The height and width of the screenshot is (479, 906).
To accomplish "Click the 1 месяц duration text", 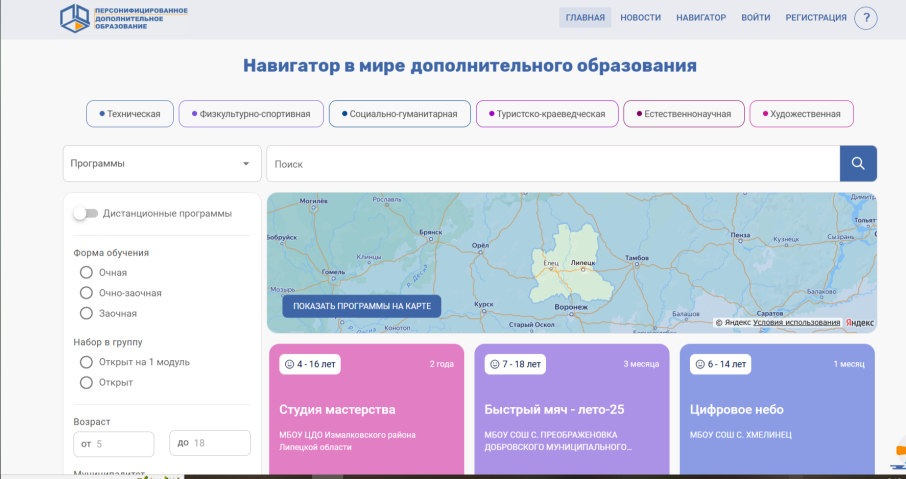I will pos(849,364).
